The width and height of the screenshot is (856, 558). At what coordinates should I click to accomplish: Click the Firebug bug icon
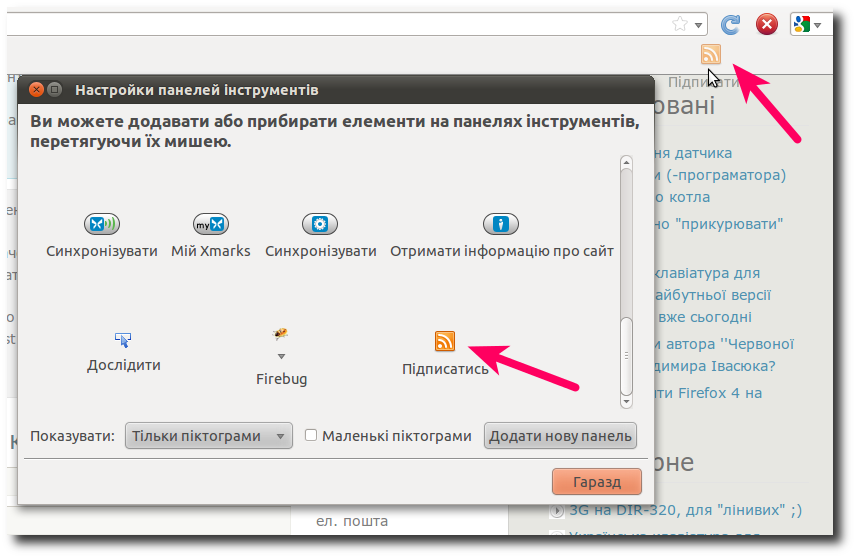coord(281,334)
